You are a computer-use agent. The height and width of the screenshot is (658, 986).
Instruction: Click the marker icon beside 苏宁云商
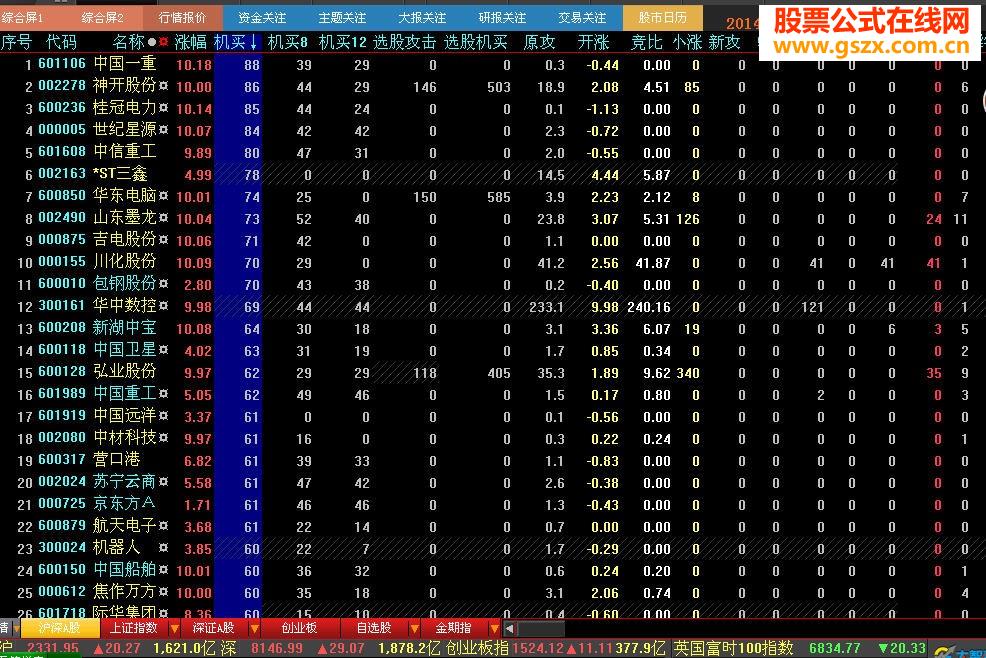[x=163, y=482]
